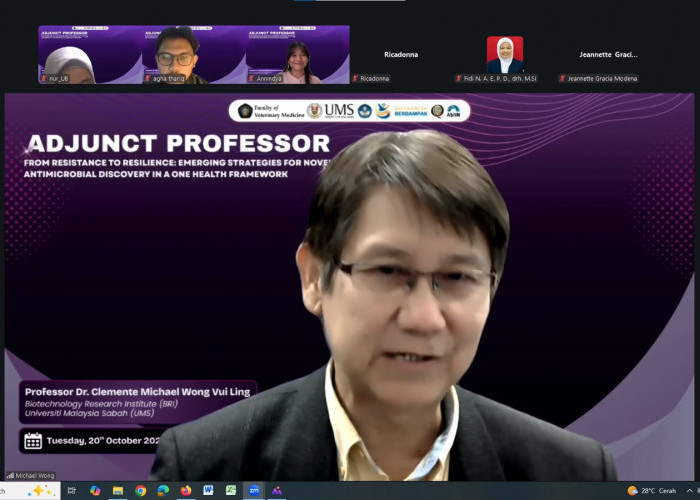This screenshot has width=700, height=500.
Task: Click the Michael Wong speaker name label
Action: click(x=35, y=476)
